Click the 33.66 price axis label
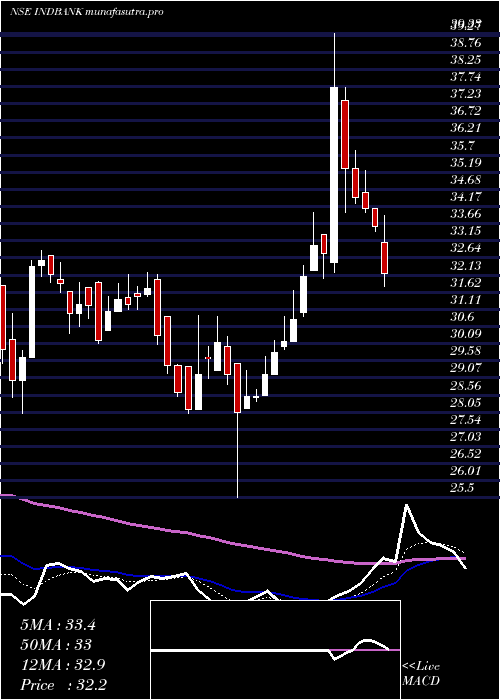 466,214
